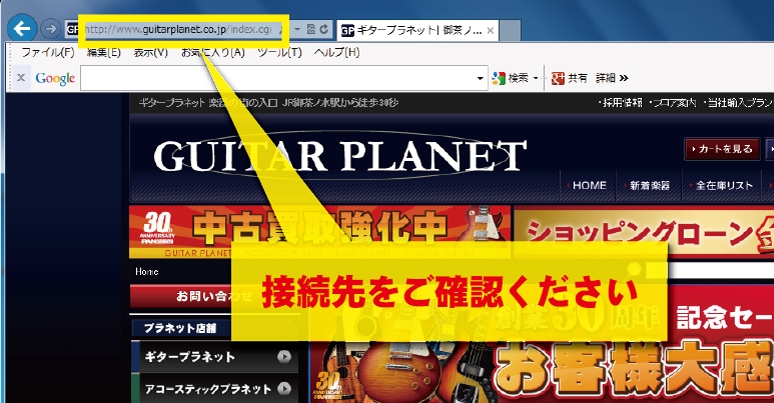Close the Google toolbar with X
774x403 pixels.
pyautogui.click(x=21, y=78)
